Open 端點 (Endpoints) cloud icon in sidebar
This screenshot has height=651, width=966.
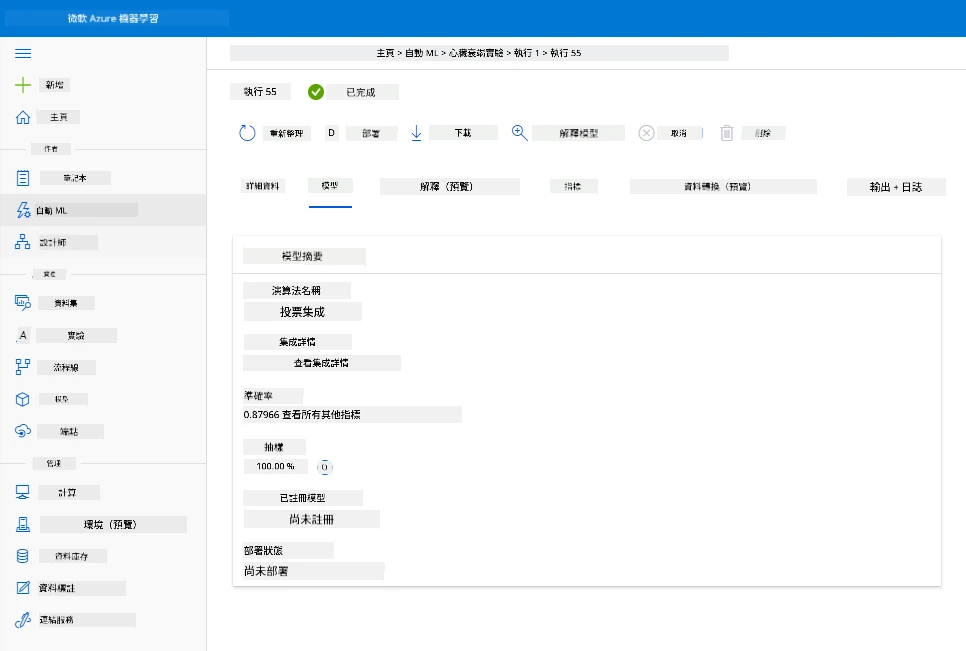coord(23,431)
